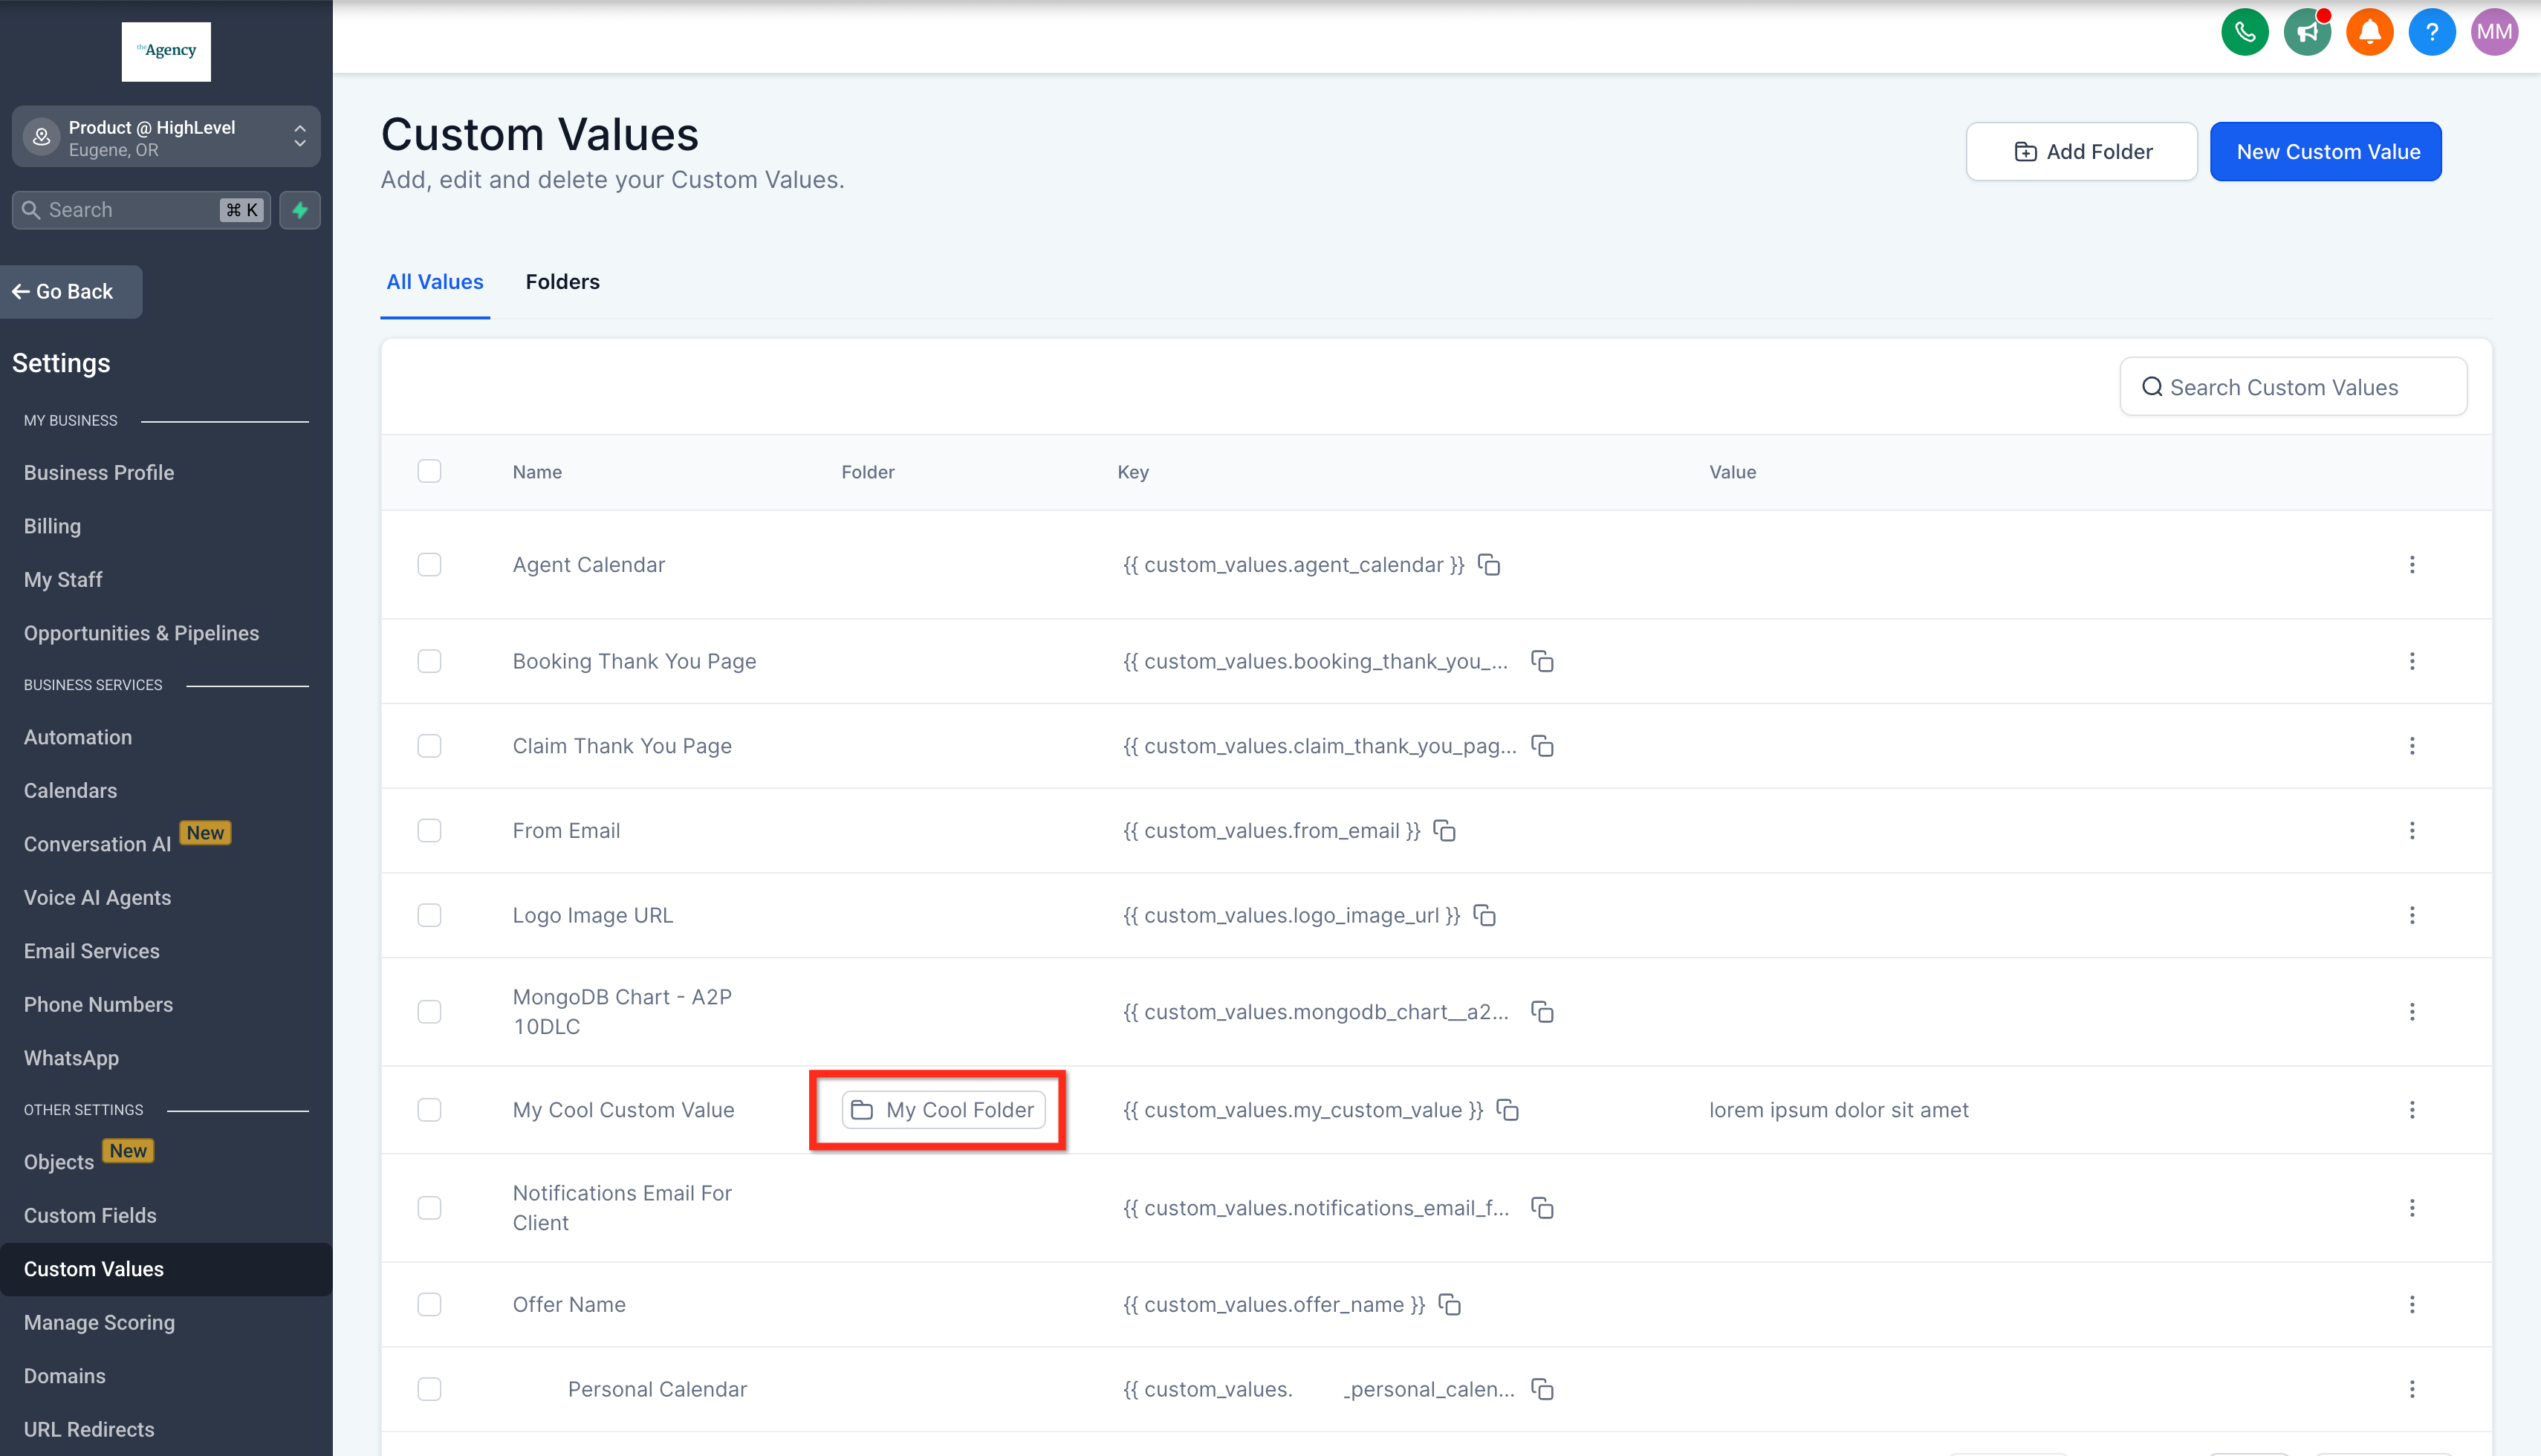Click the green phone dialer icon
The image size is (2541, 1456).
tap(2244, 32)
